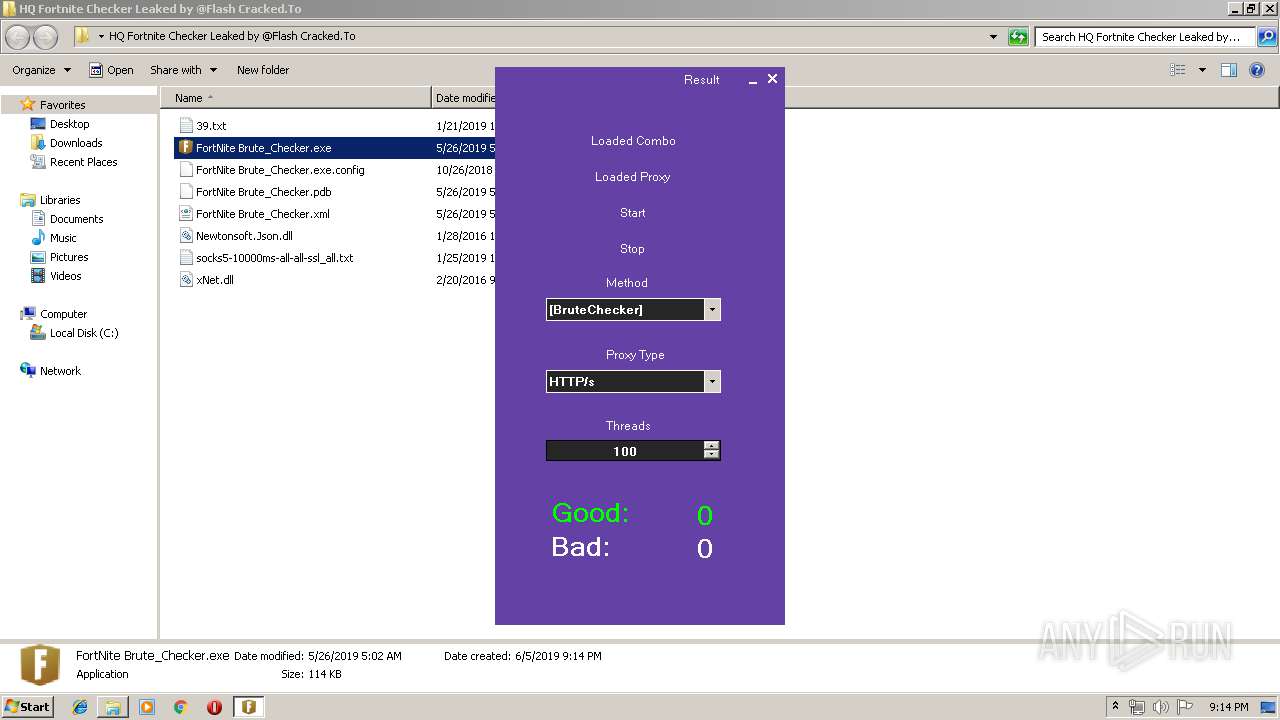Show hidden system tray icons
This screenshot has height=720, width=1280.
1116,706
